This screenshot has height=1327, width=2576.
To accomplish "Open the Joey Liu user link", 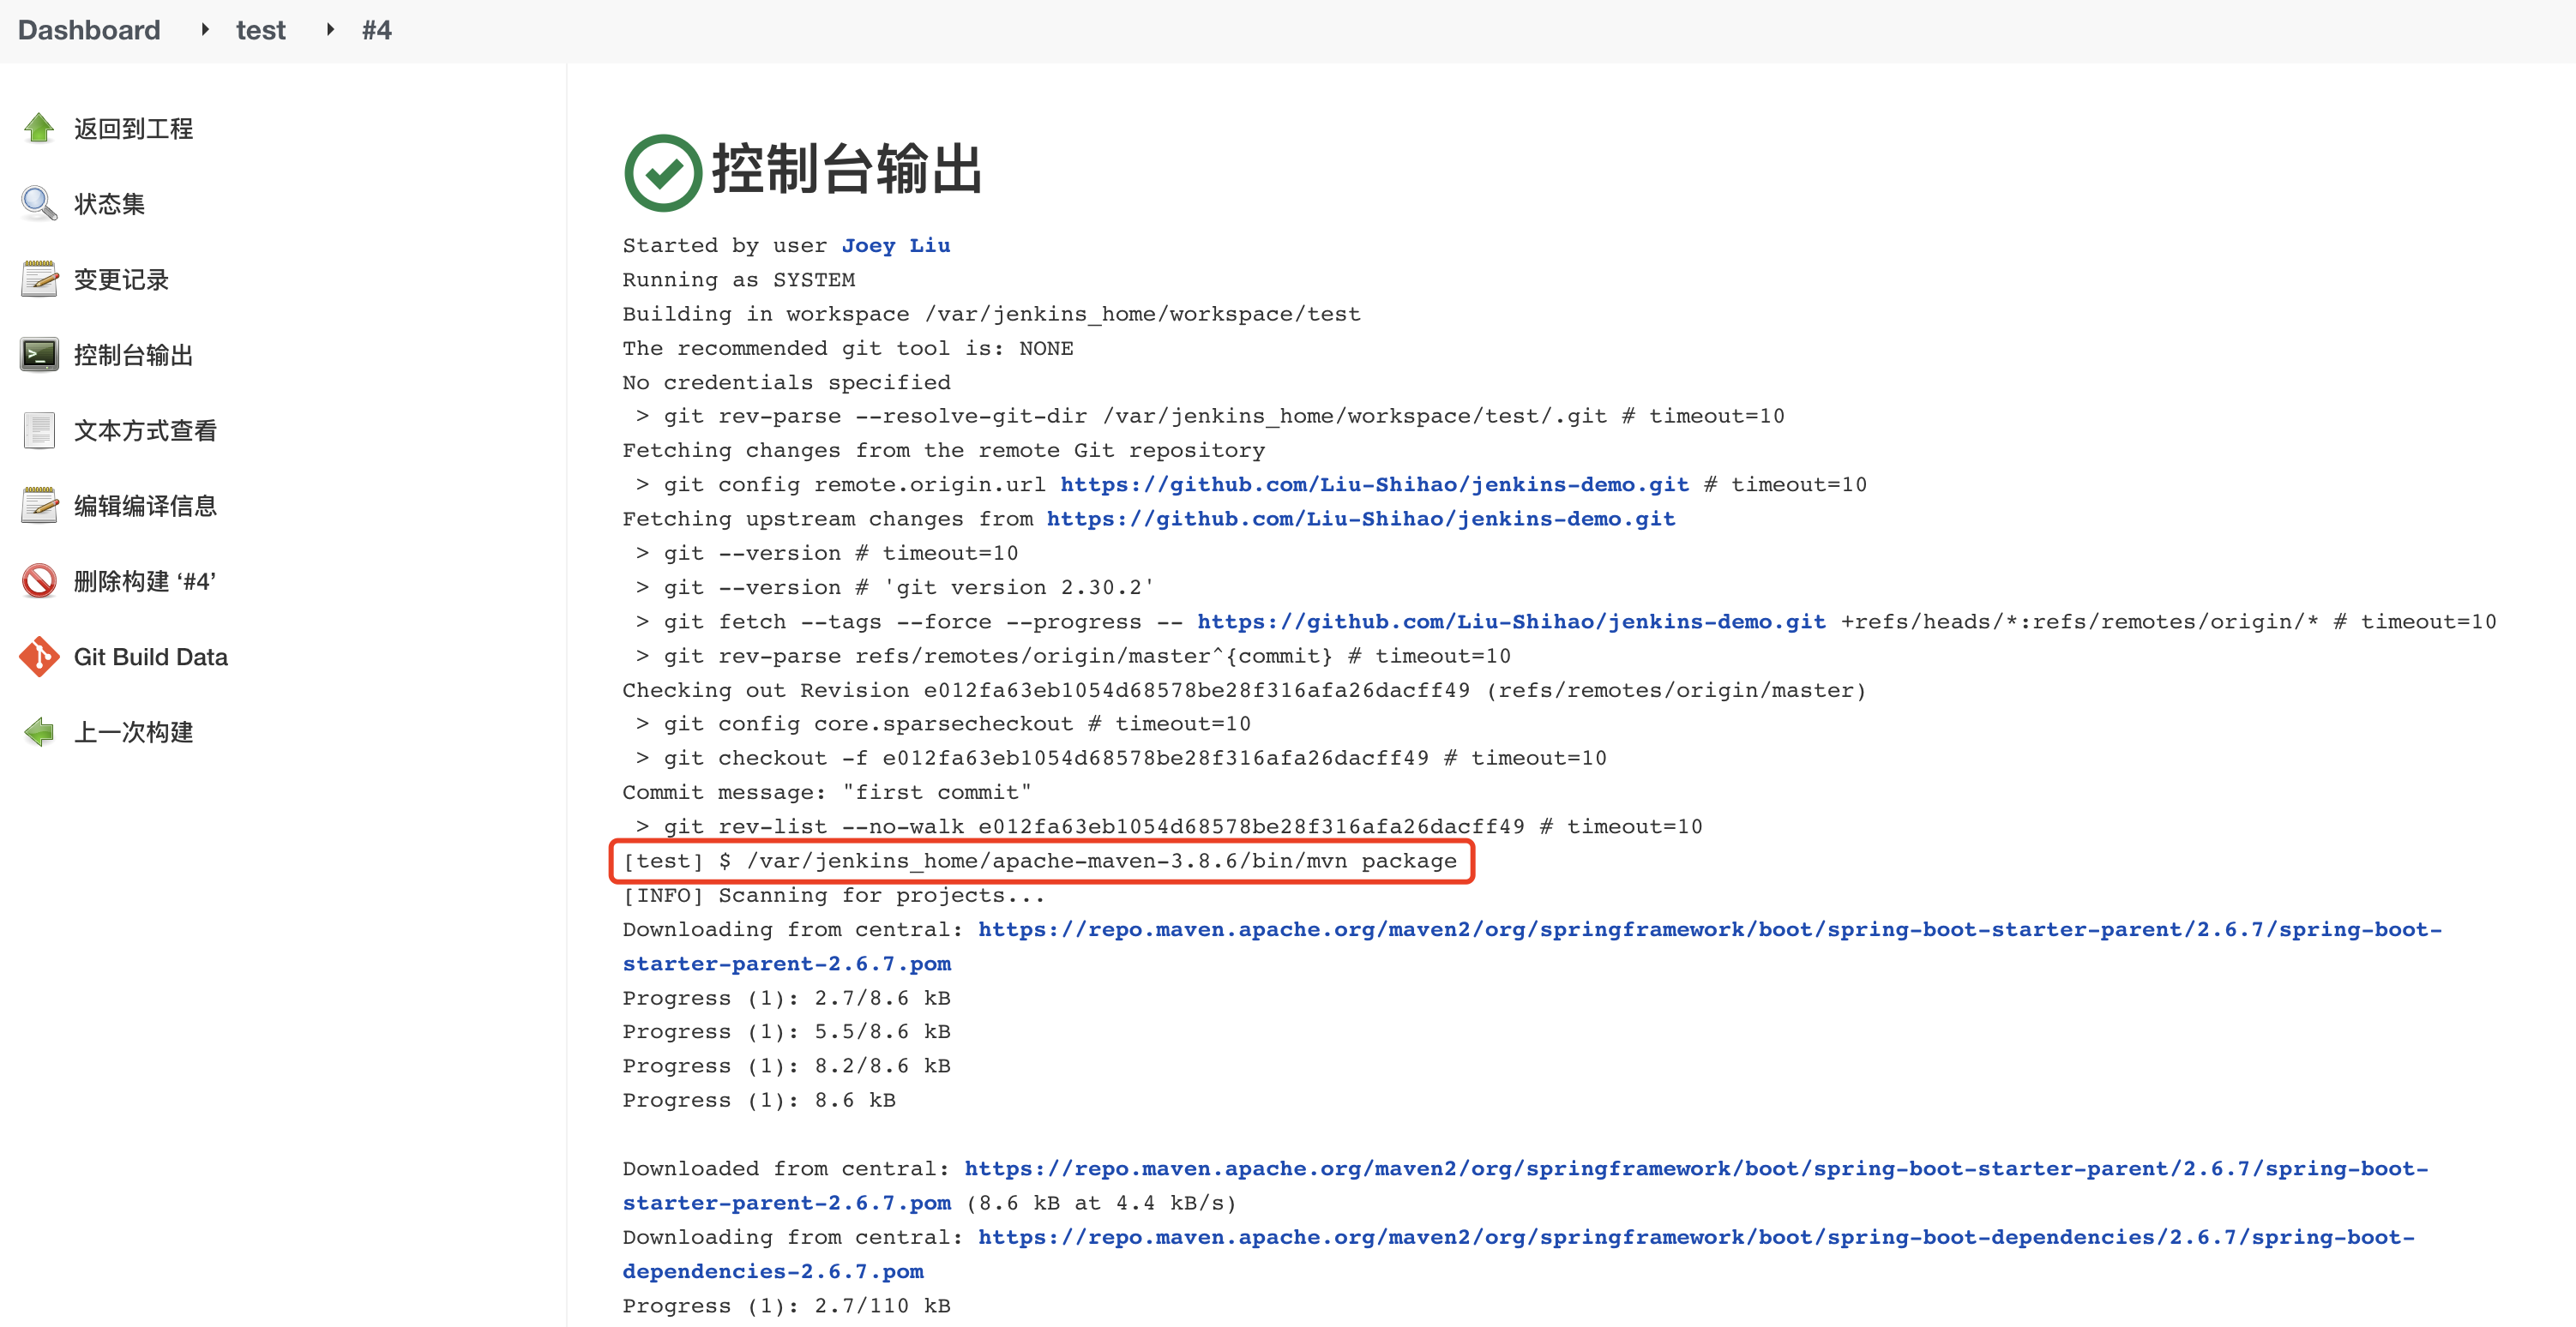I will tap(895, 245).
